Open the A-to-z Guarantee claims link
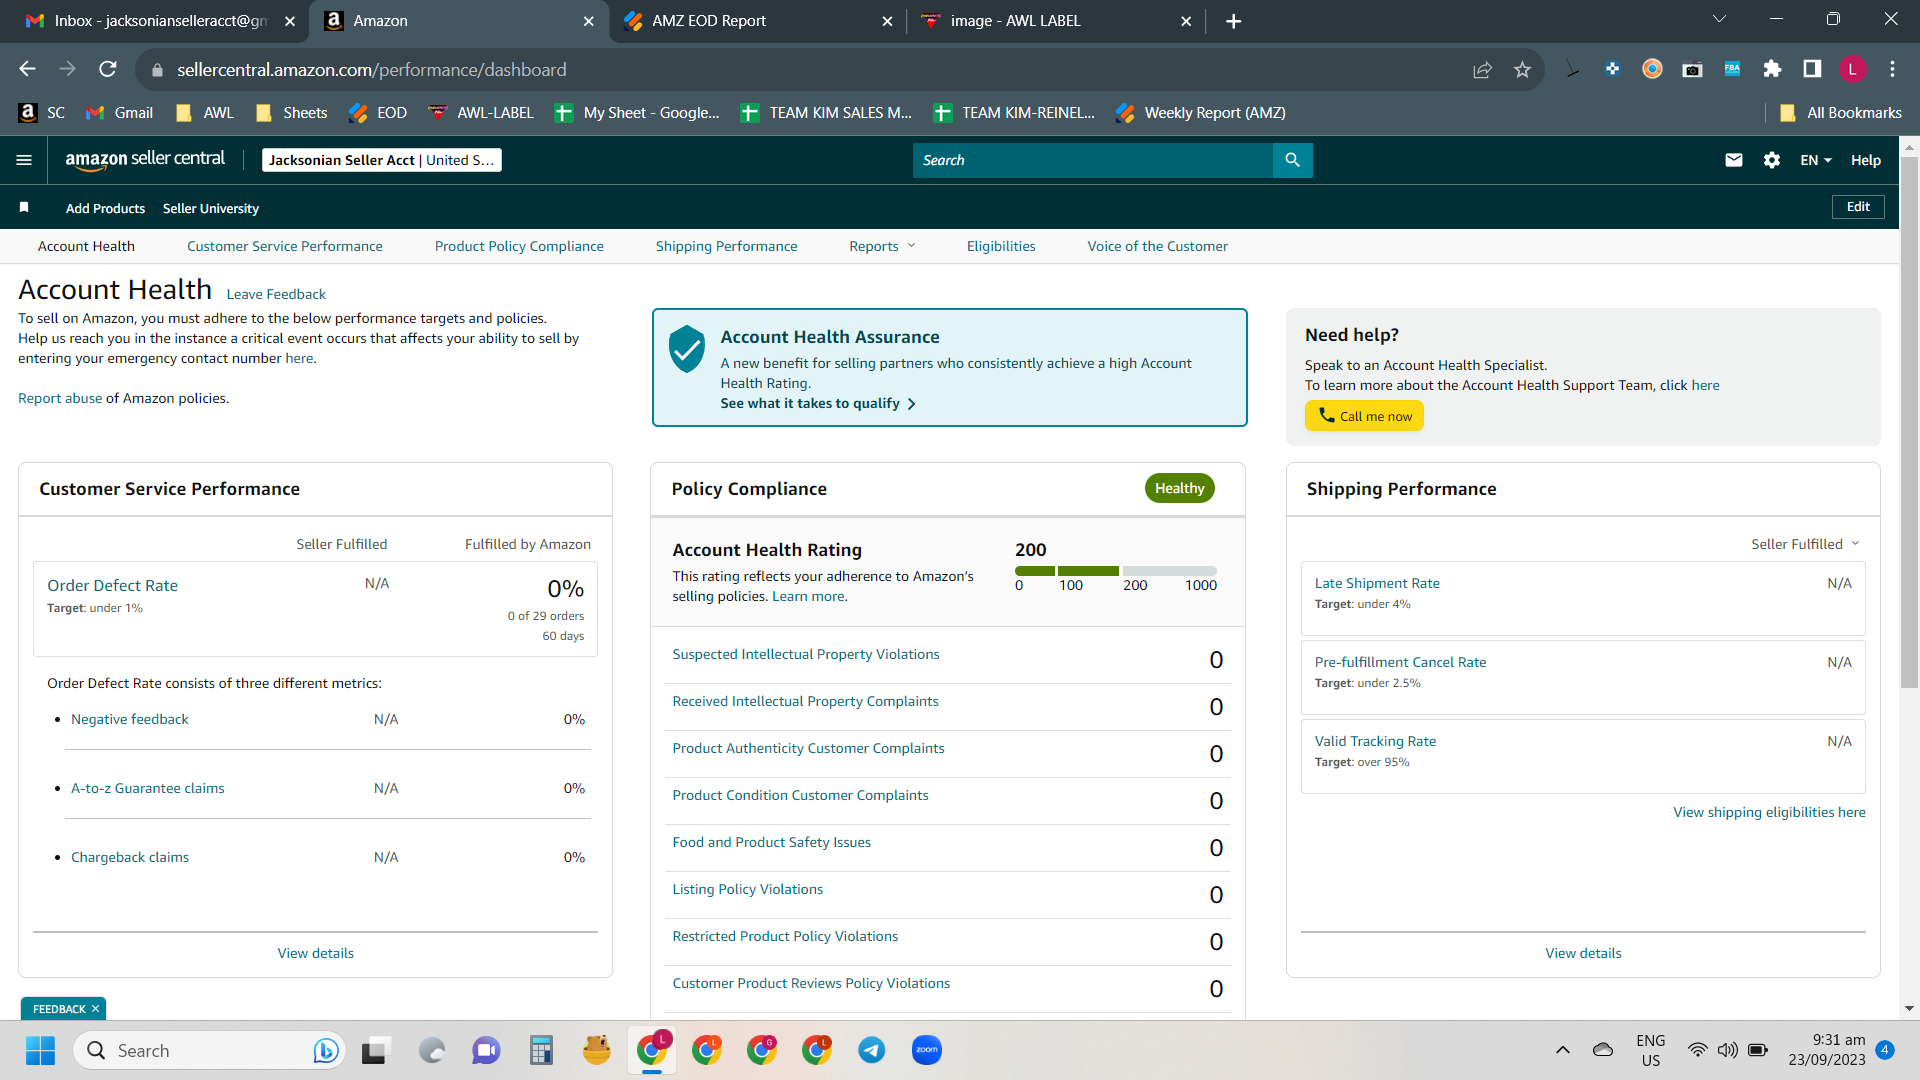 click(148, 788)
